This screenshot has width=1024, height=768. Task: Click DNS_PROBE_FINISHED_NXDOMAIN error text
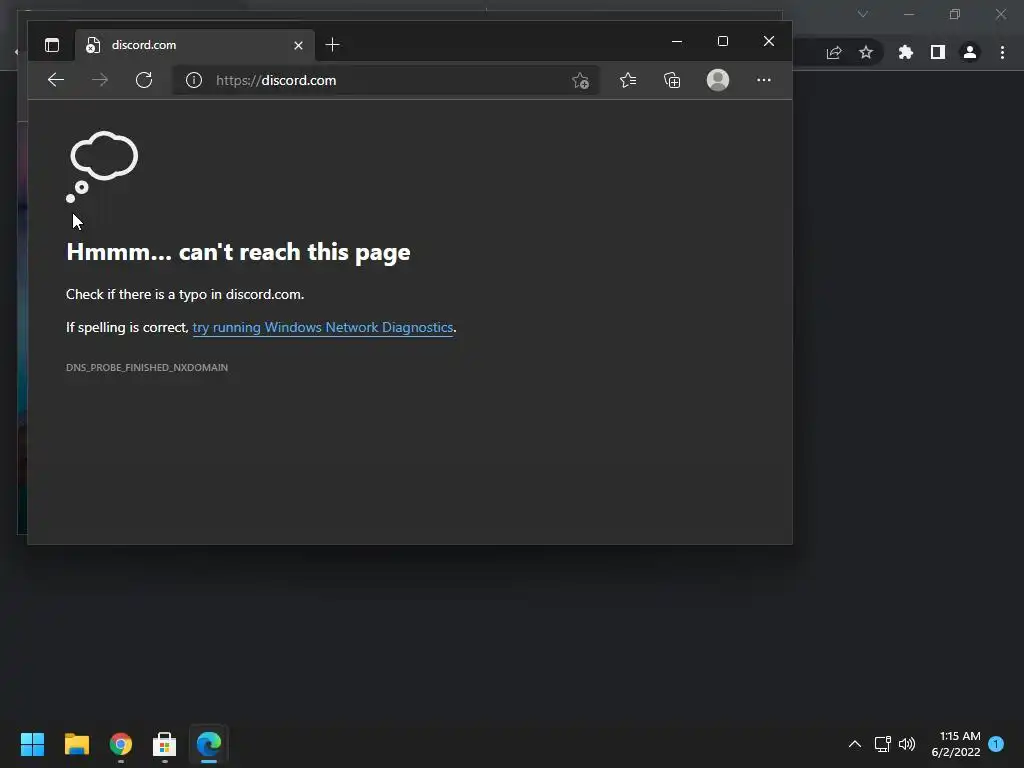click(147, 368)
